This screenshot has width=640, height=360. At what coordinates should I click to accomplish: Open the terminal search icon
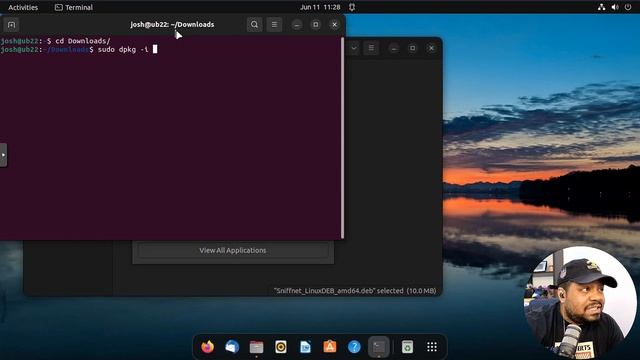coord(254,24)
